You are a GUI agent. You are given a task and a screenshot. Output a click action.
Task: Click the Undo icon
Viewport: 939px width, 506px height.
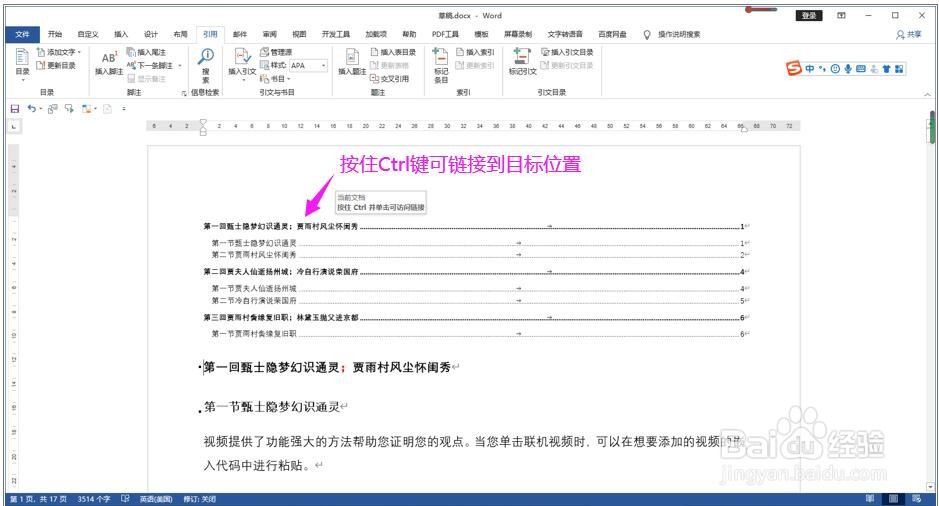click(31, 109)
